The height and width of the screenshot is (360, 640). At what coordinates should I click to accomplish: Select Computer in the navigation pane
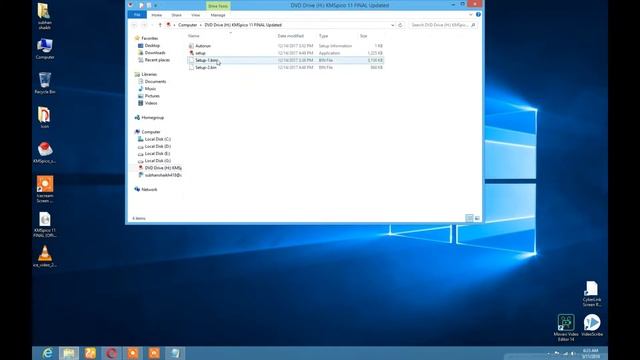[x=151, y=132]
